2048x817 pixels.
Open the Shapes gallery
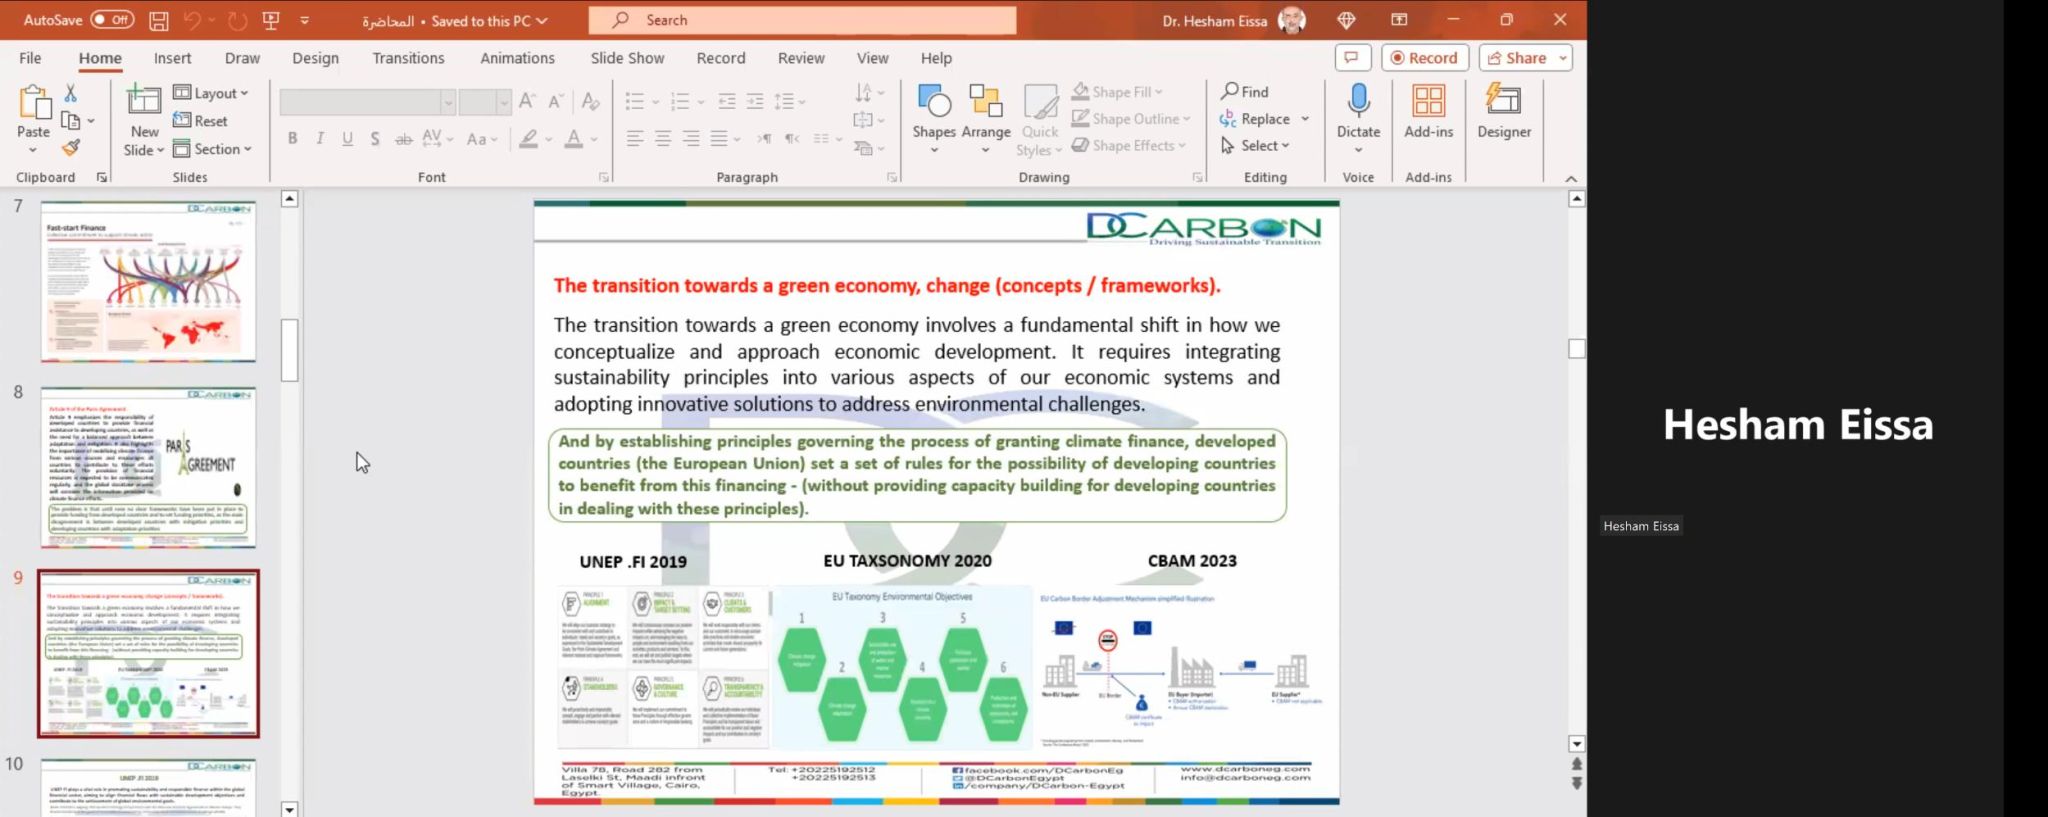tap(934, 119)
